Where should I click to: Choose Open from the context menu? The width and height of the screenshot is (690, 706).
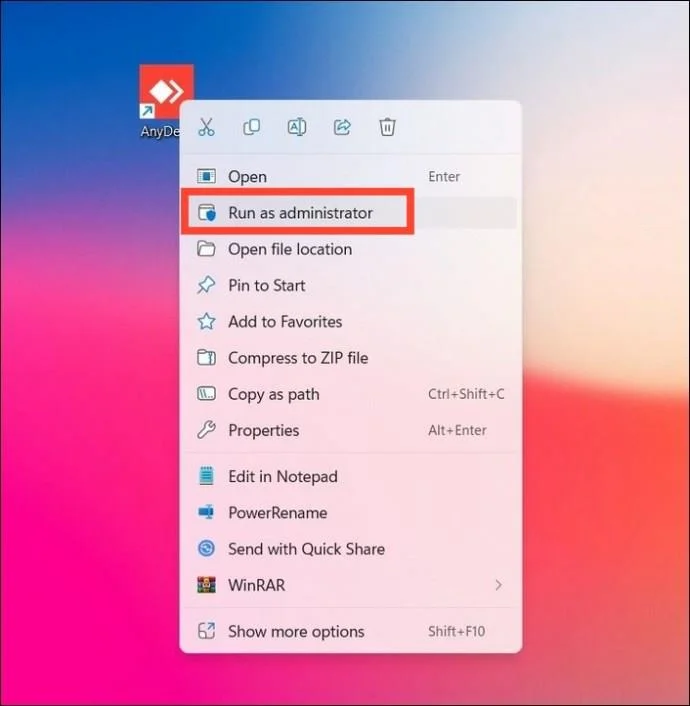[350, 176]
